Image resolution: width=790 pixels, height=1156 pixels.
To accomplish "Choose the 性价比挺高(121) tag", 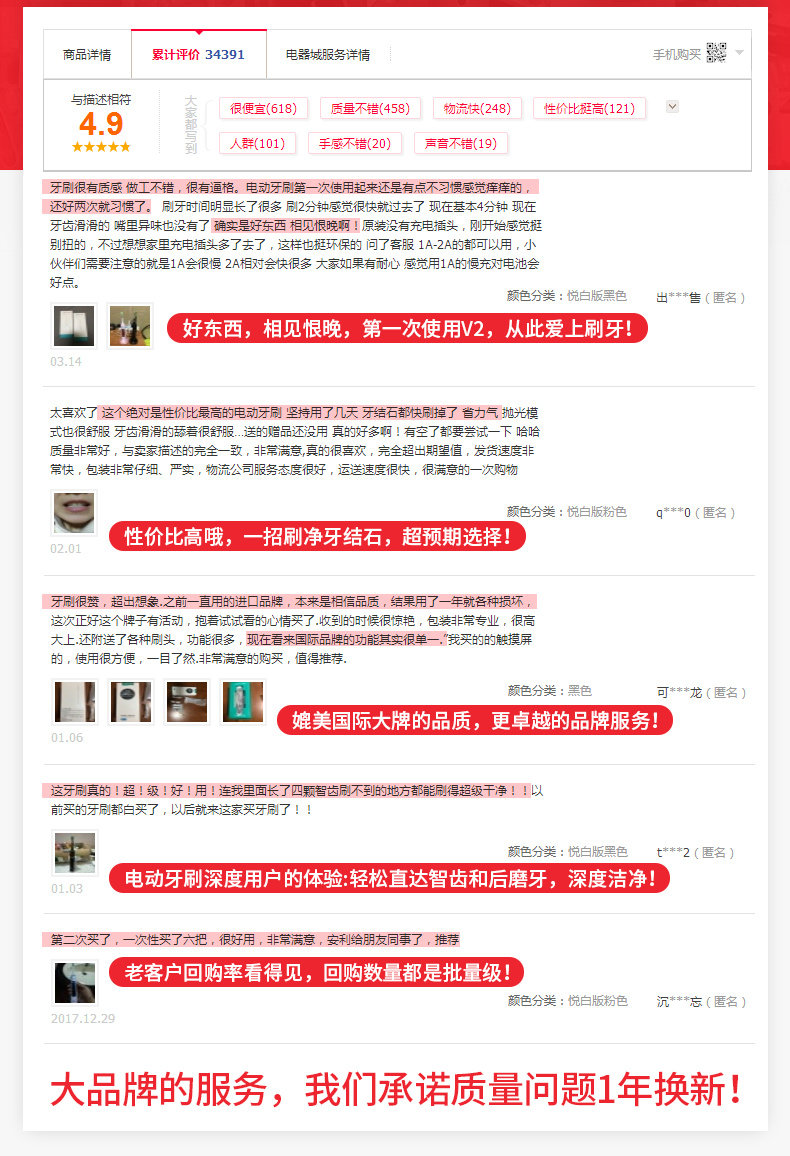I will (590, 108).
